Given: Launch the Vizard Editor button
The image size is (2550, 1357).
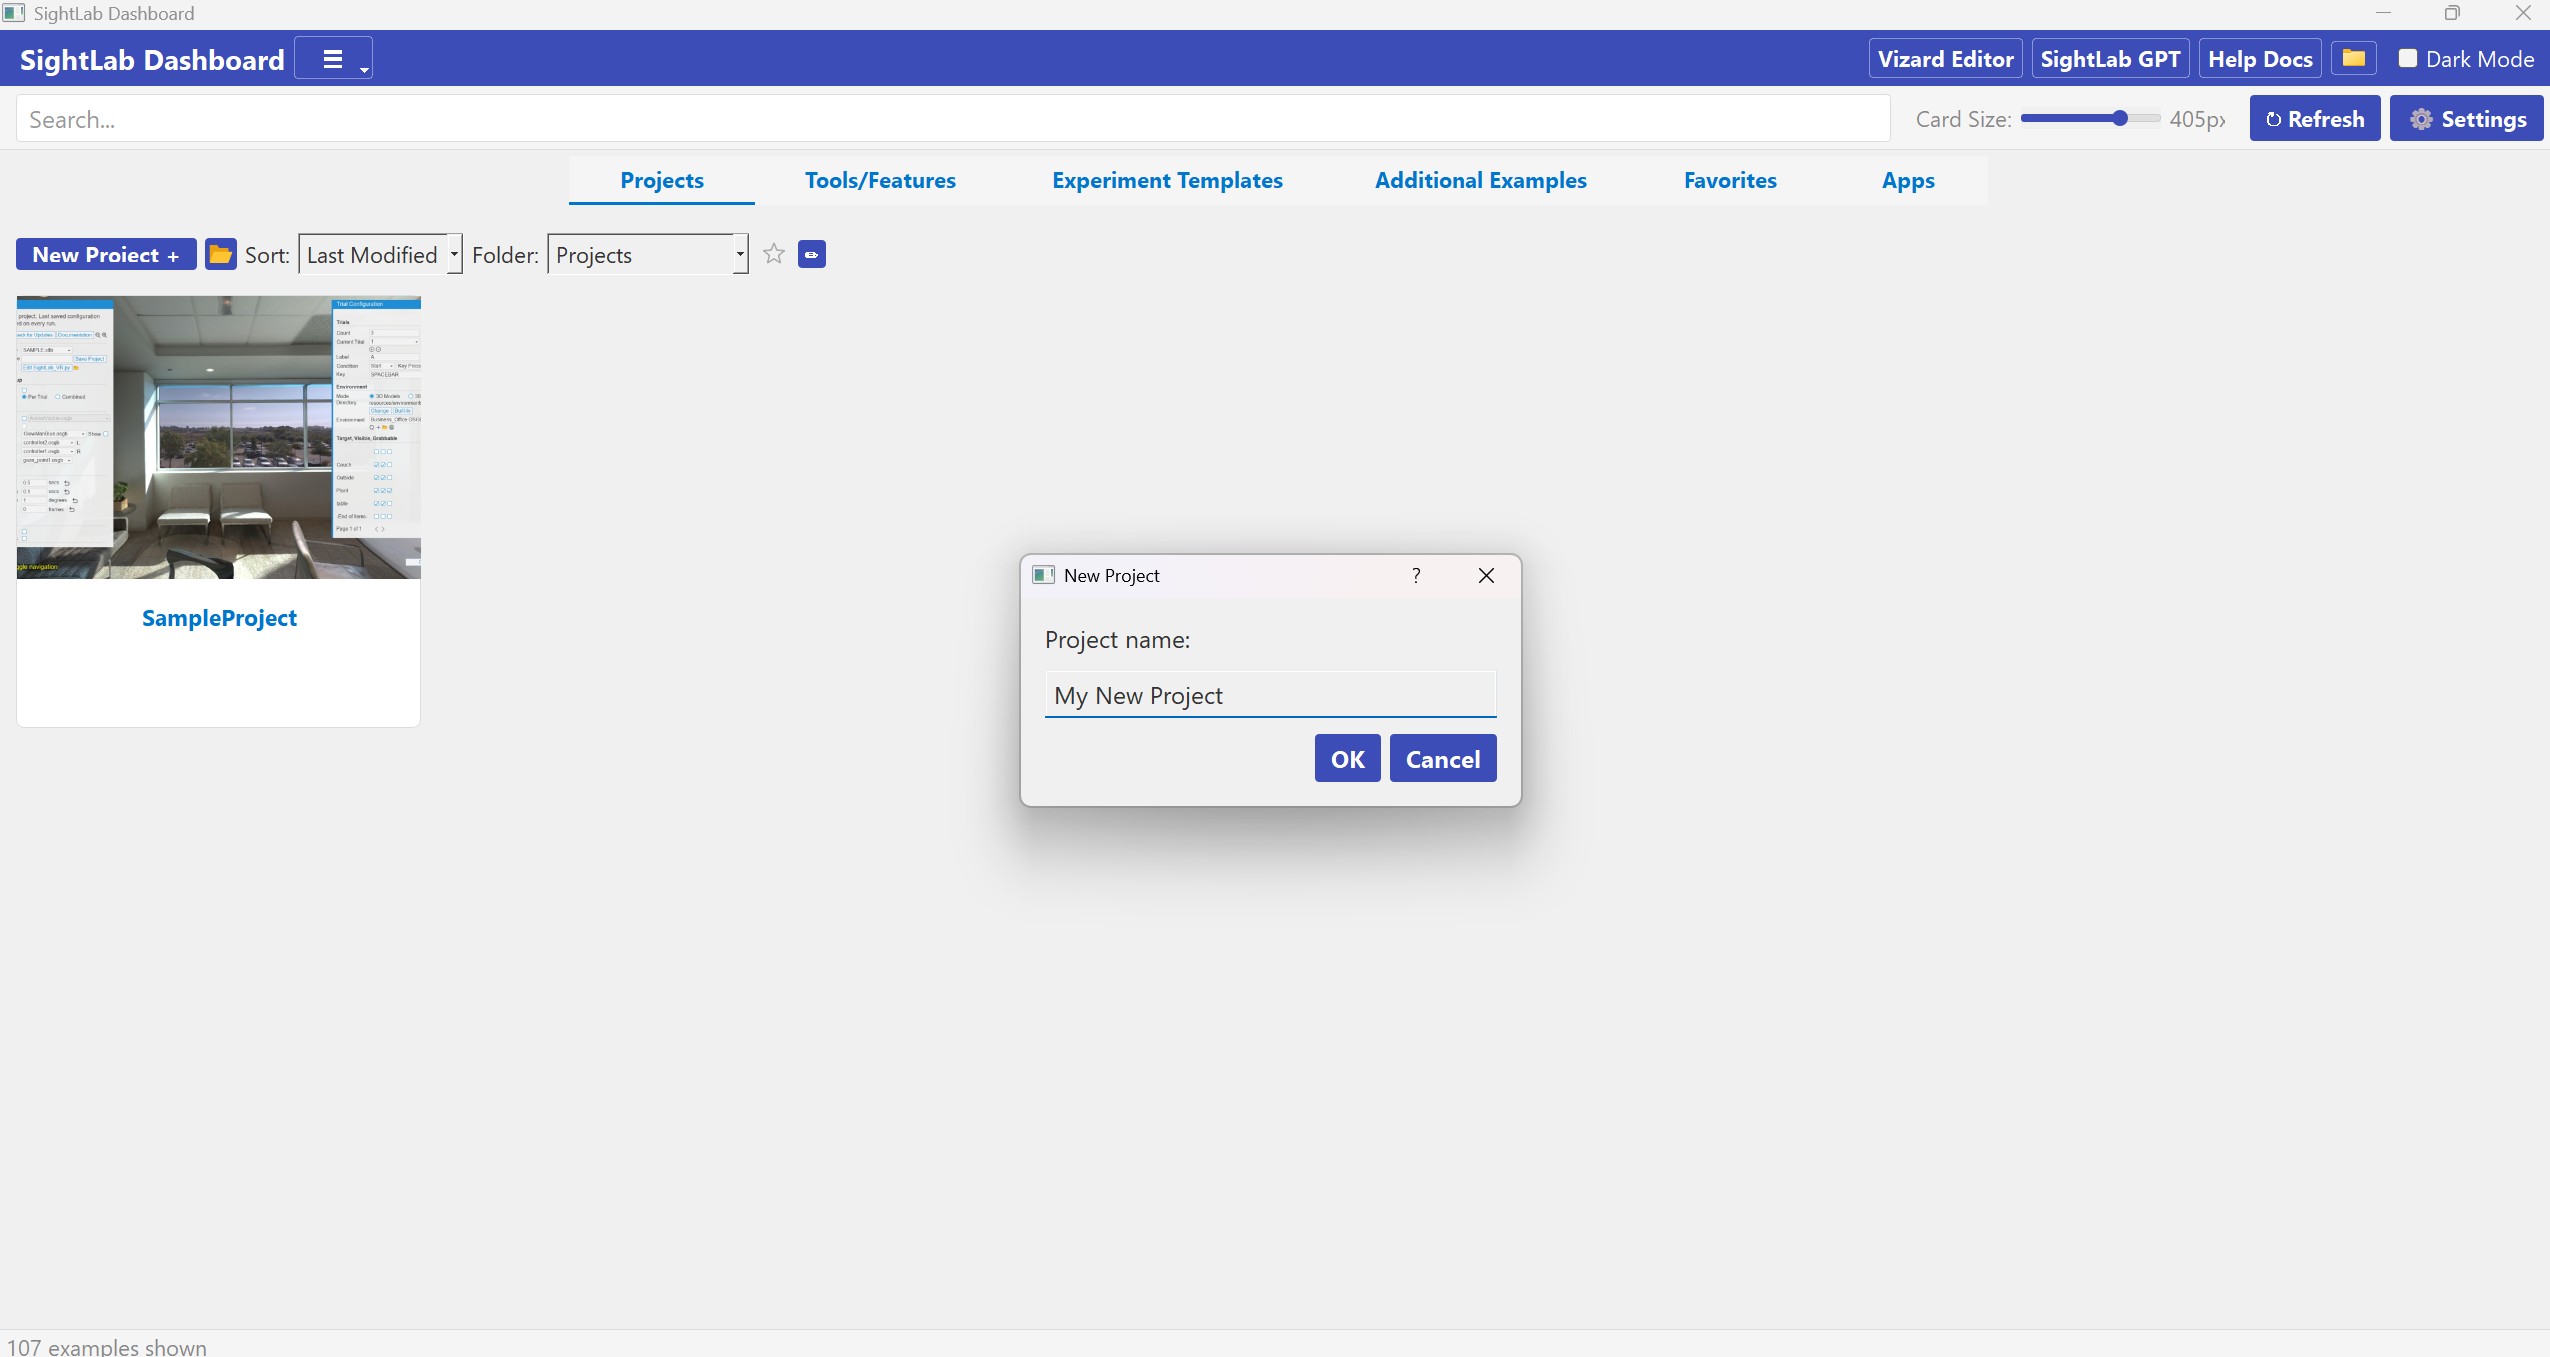Looking at the screenshot, I should click(x=1945, y=58).
